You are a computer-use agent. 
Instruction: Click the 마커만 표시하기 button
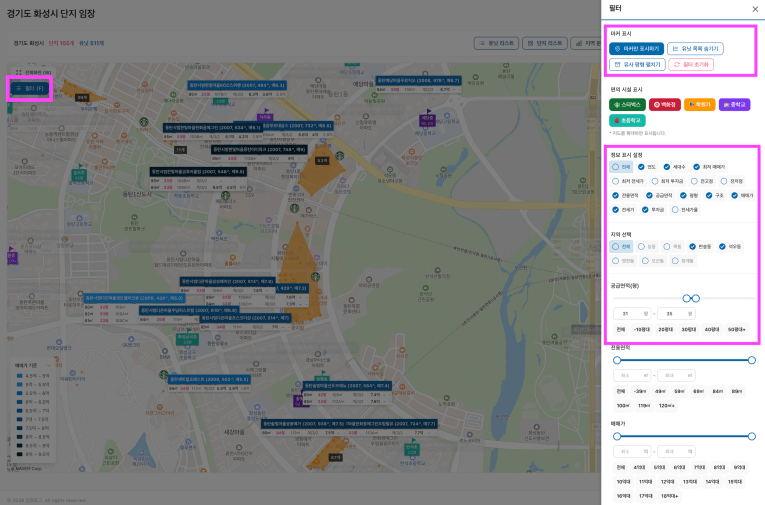point(636,48)
